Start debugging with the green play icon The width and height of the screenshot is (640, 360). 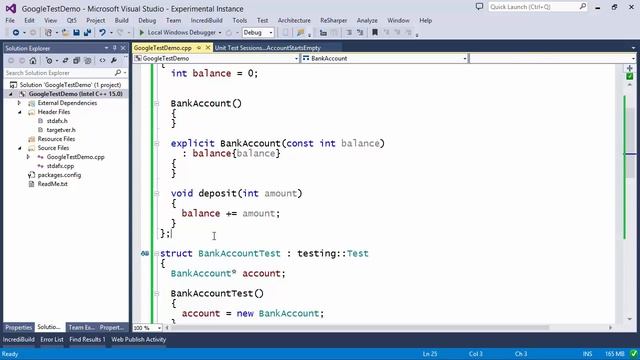[142, 32]
